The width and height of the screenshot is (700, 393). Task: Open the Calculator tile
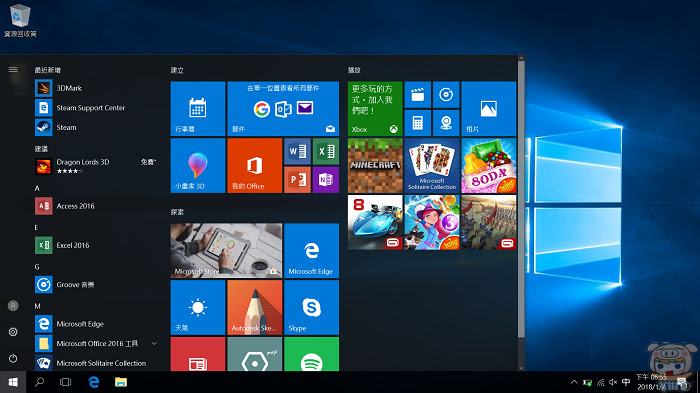[418, 123]
